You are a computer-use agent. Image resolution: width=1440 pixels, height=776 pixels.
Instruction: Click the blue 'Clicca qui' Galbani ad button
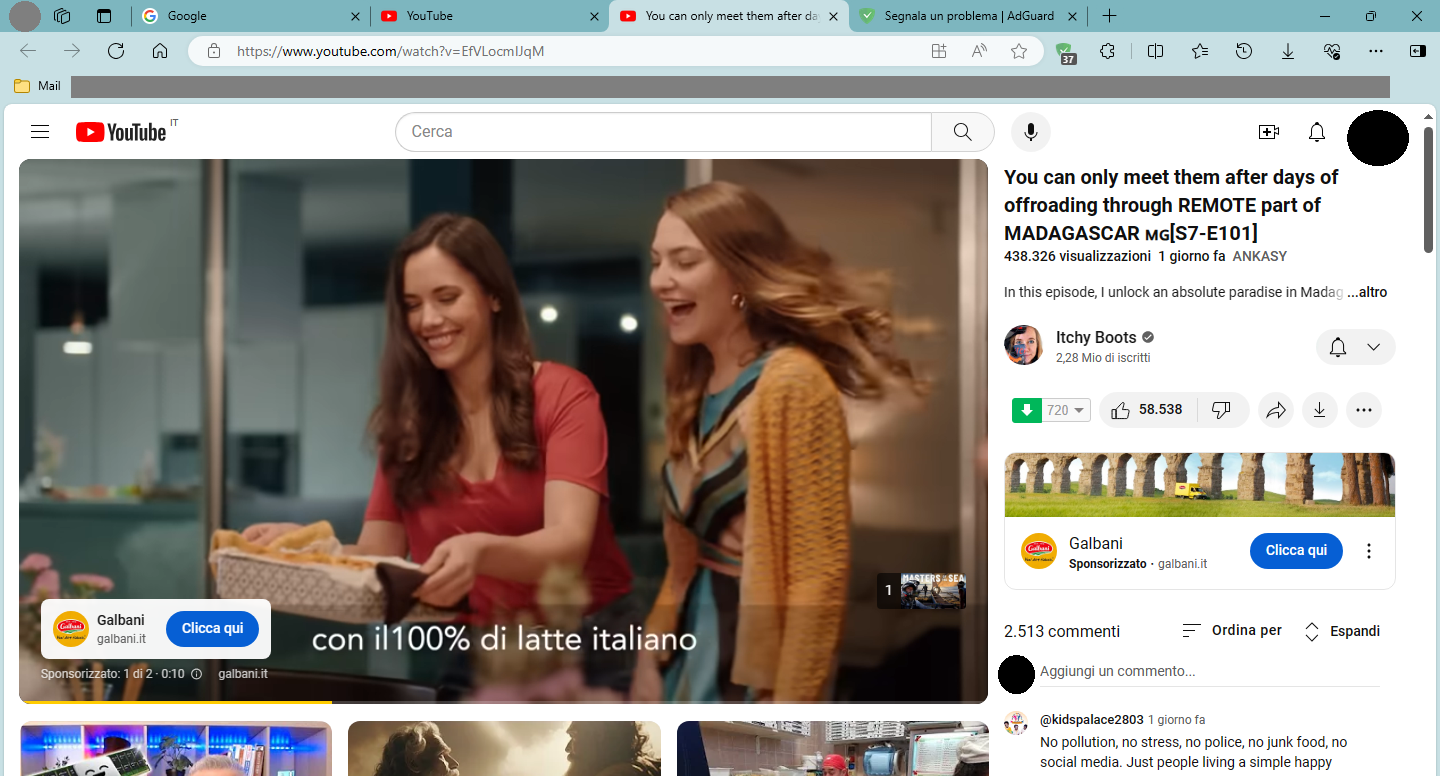click(1296, 550)
